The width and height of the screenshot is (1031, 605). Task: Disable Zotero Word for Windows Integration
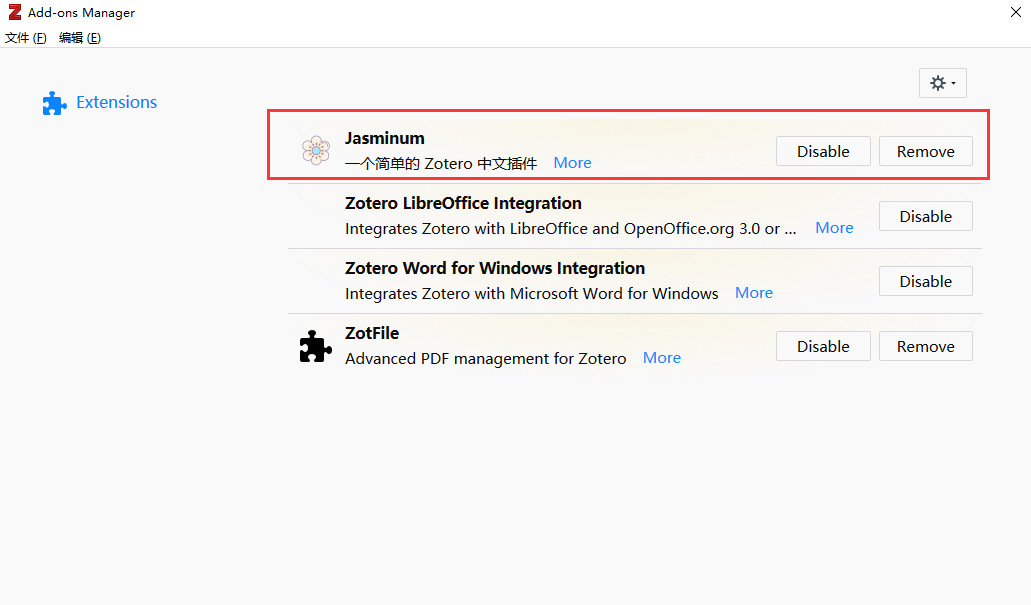click(926, 281)
